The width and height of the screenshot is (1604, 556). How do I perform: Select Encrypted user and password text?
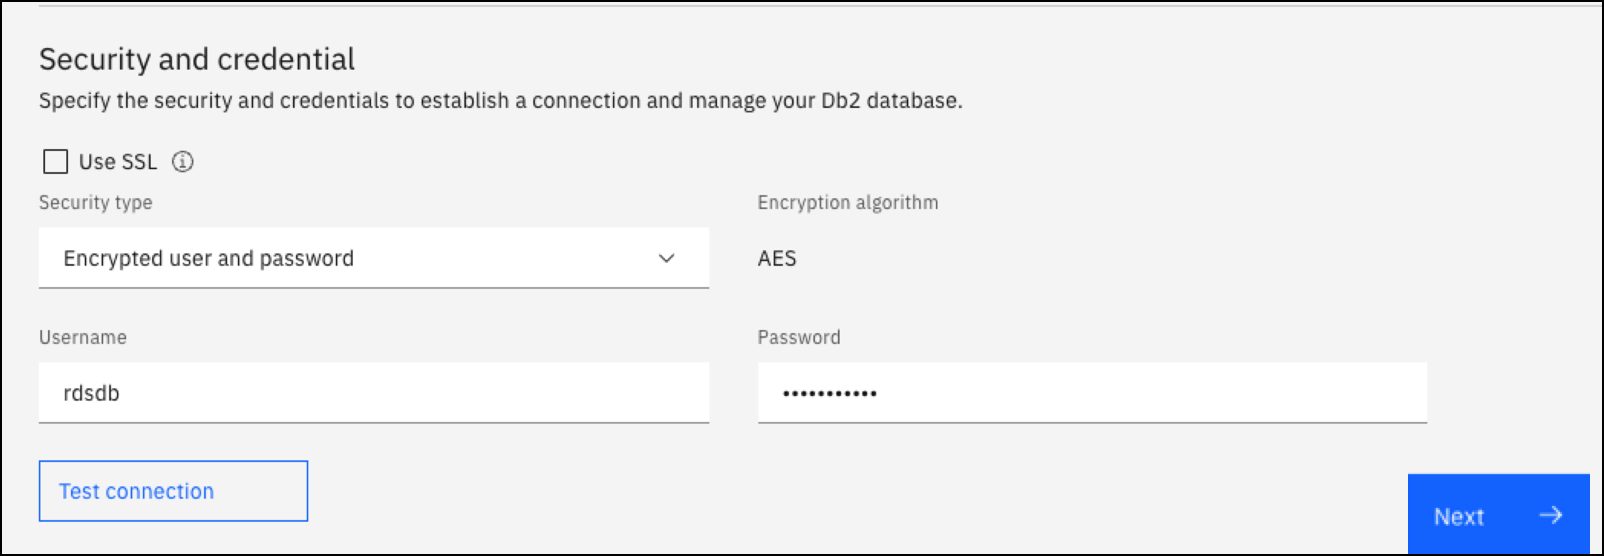point(208,259)
